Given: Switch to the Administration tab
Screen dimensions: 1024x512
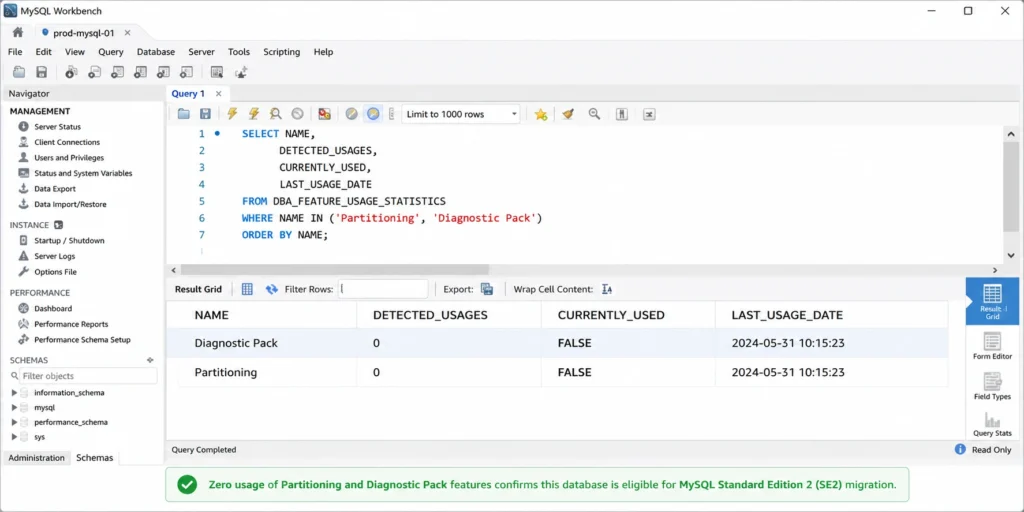Looking at the screenshot, I should tap(37, 458).
